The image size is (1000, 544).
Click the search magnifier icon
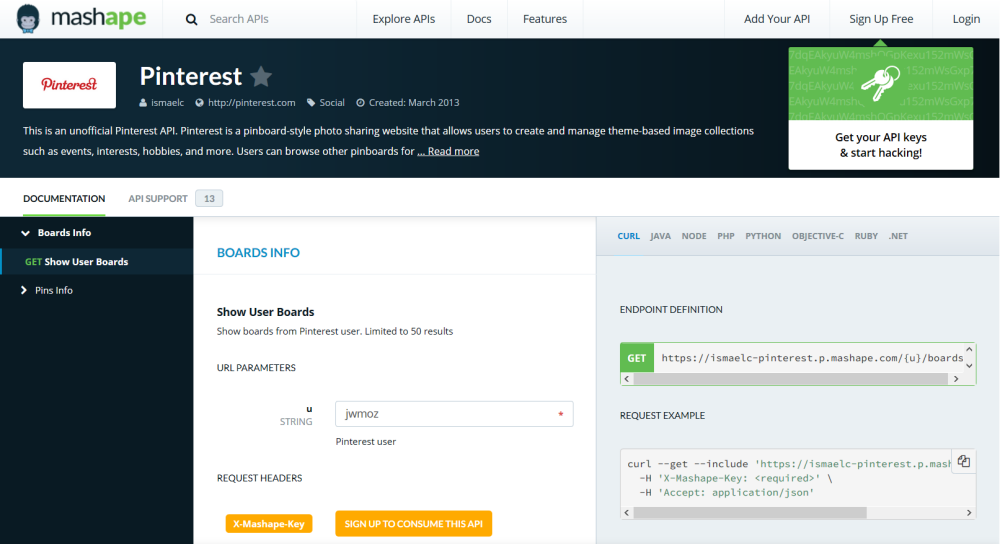point(191,19)
